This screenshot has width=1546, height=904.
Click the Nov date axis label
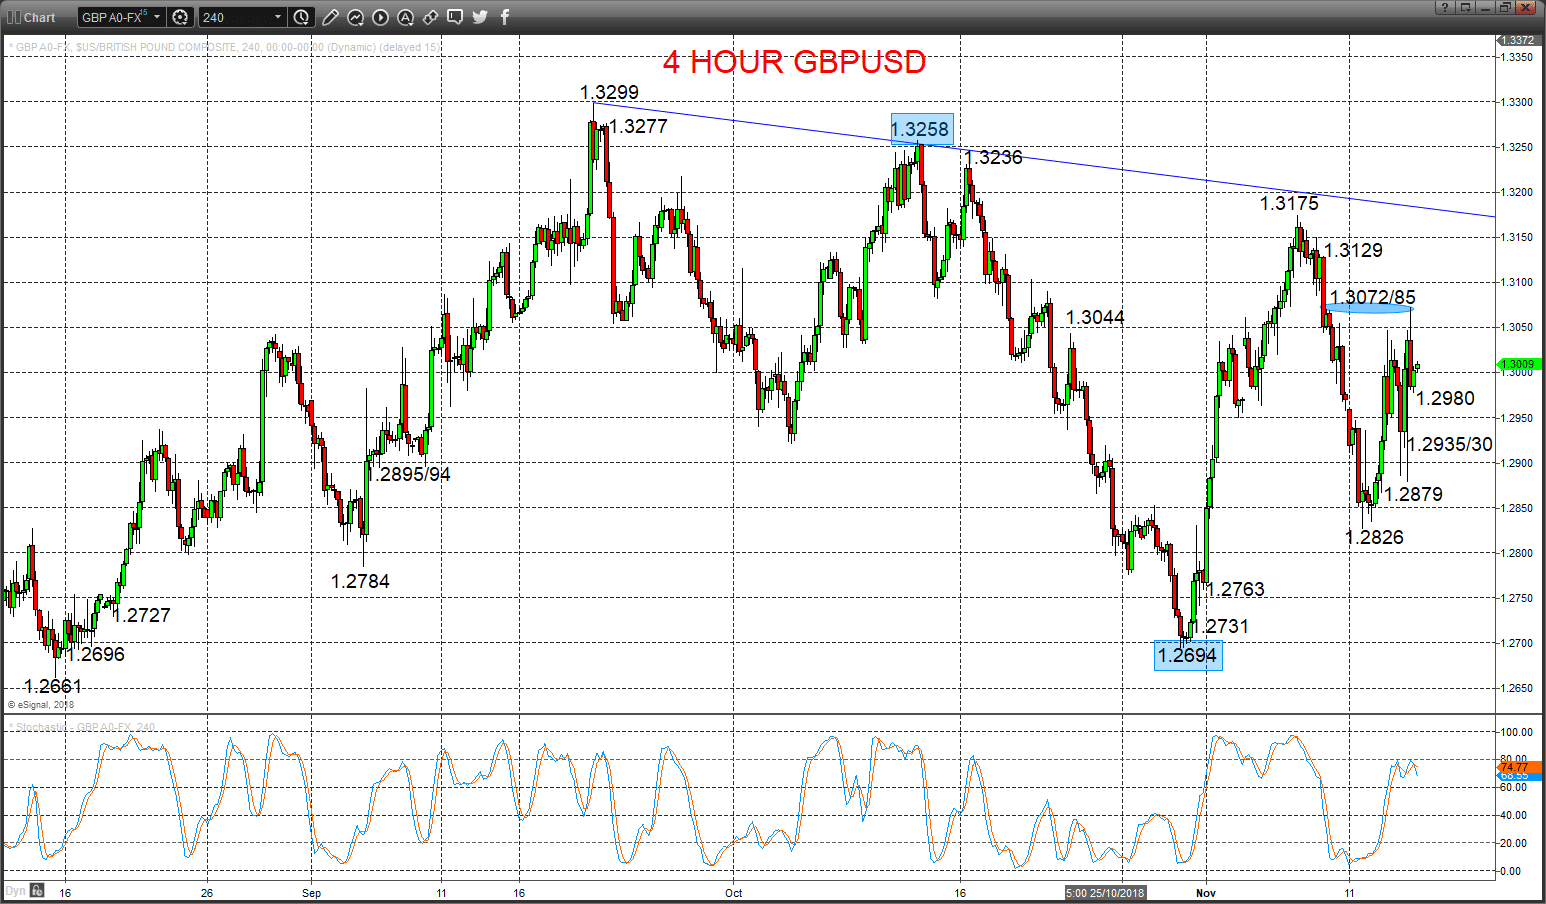1206,892
